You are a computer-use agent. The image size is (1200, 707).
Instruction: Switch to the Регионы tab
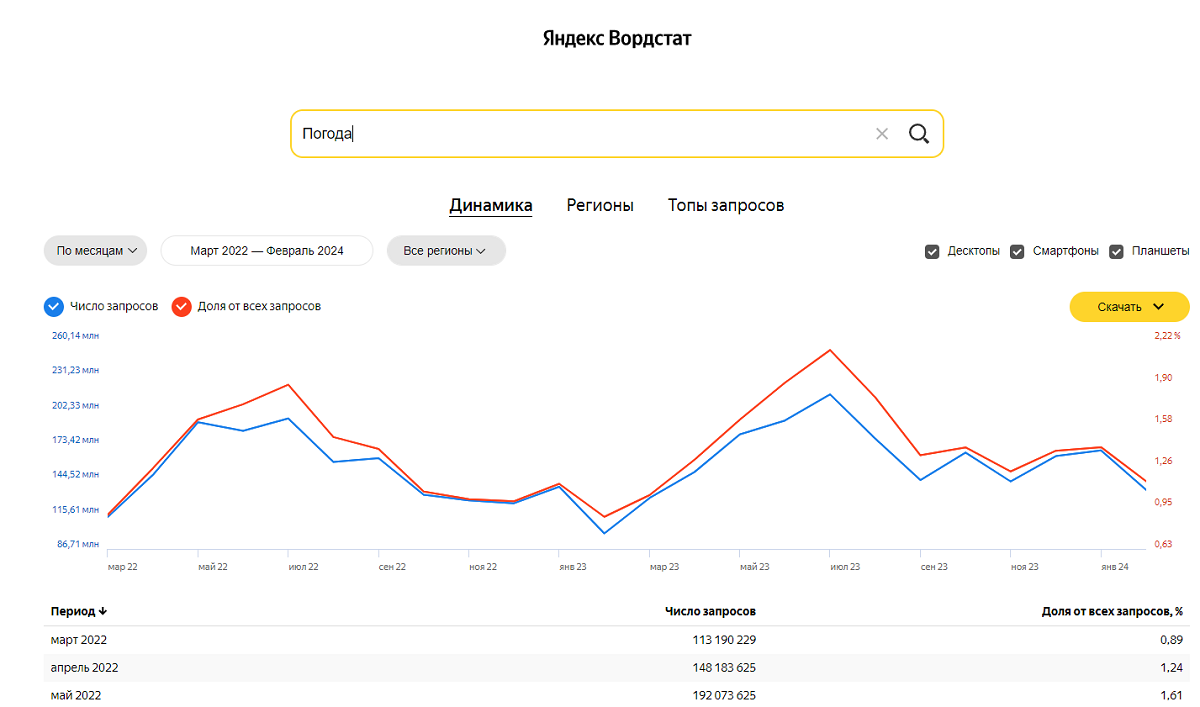tap(600, 205)
